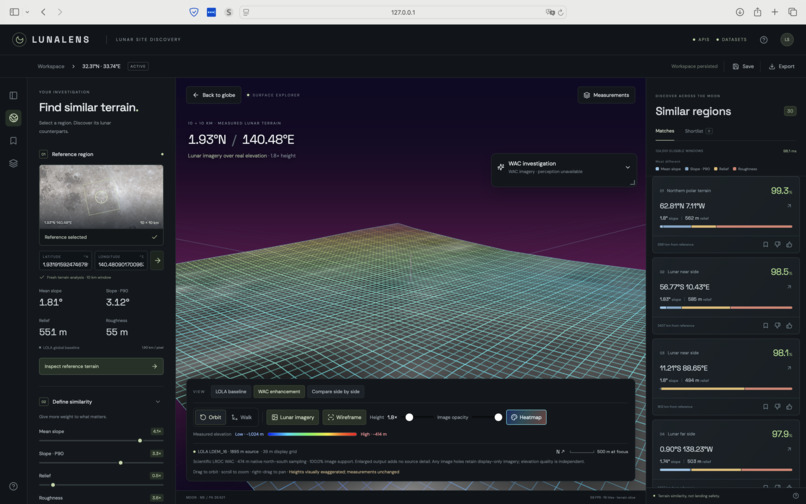This screenshot has height=504, width=806.
Task: Open the bookmarks icon in left rail
Action: (13, 140)
